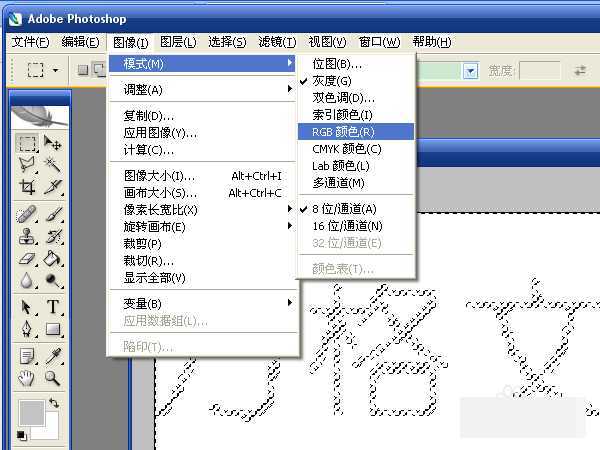The height and width of the screenshot is (450, 600).
Task: Open the 选择(S) menu
Action: (x=227, y=42)
